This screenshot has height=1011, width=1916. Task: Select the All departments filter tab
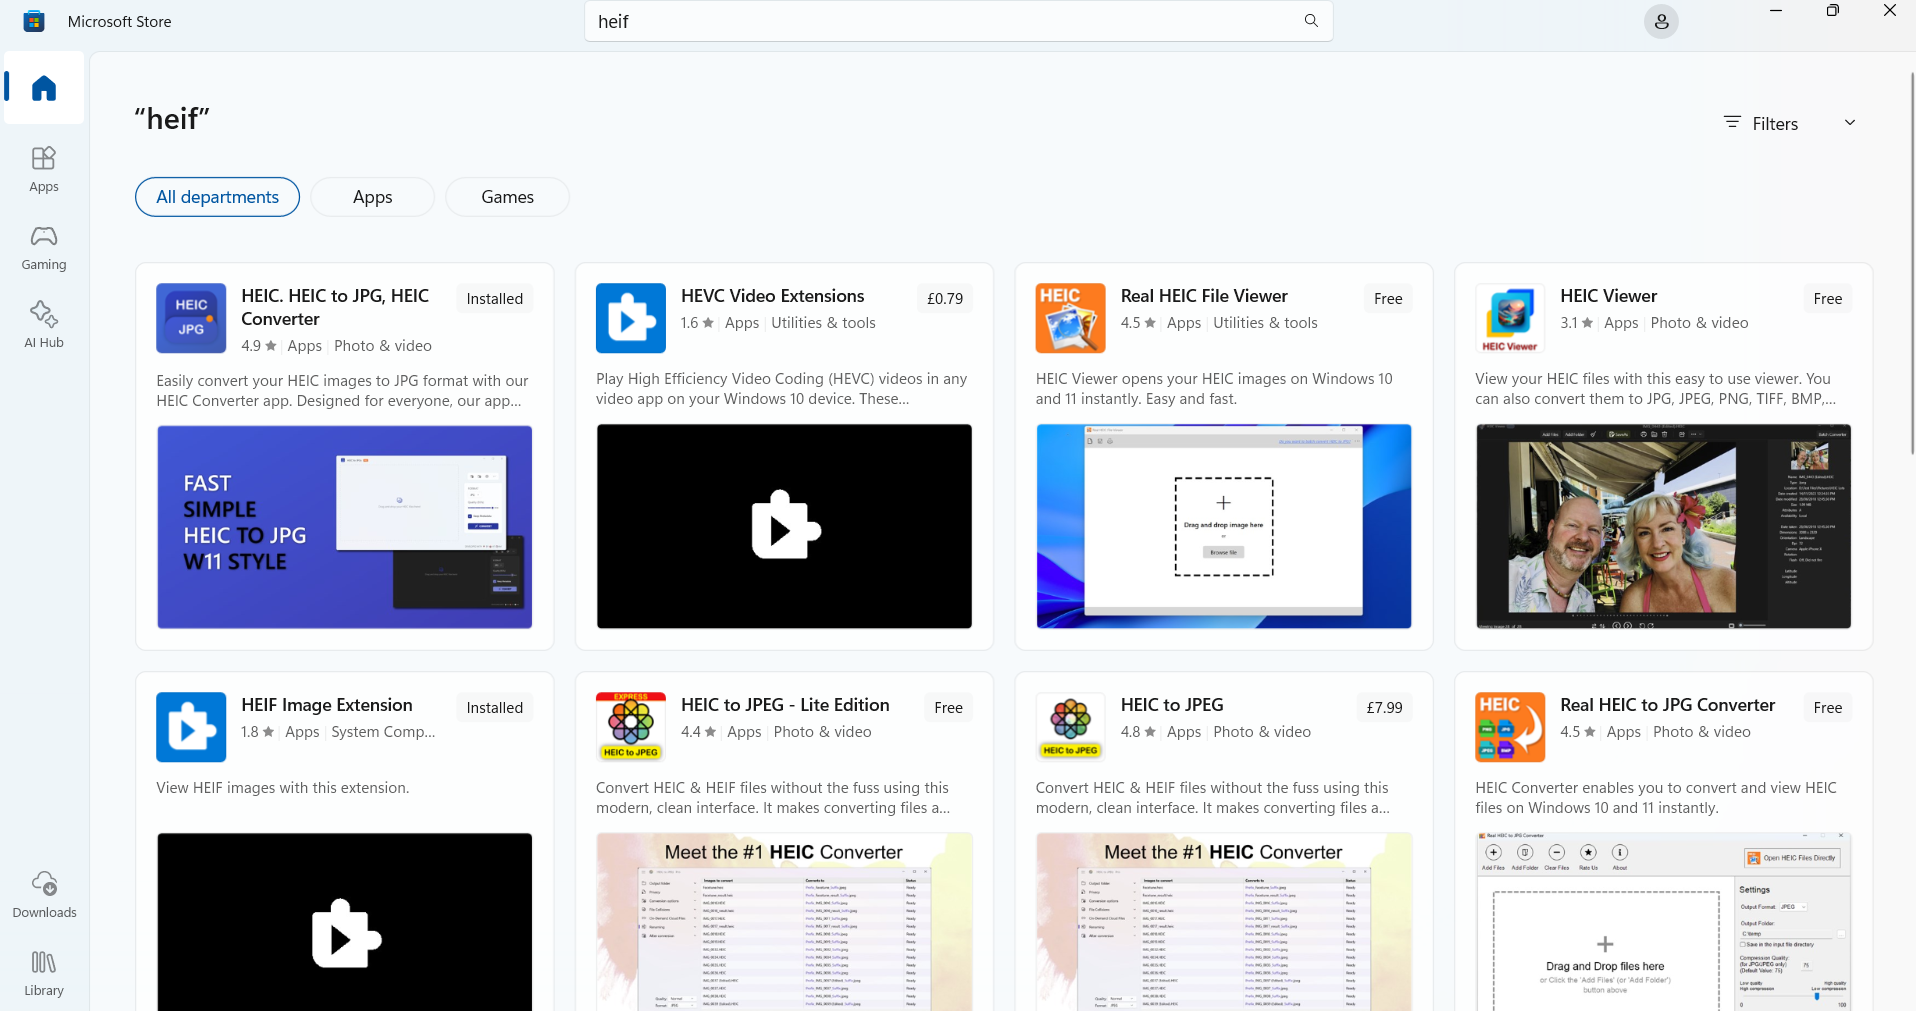point(217,197)
